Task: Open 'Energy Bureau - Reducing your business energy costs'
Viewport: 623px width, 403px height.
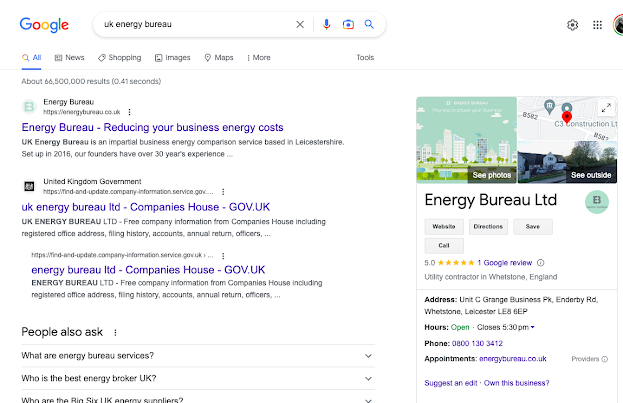Action: 152,128
